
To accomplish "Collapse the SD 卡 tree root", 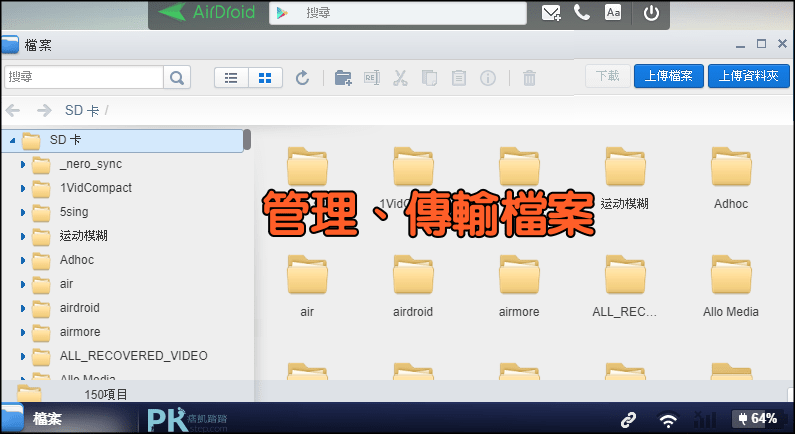I will 13,140.
